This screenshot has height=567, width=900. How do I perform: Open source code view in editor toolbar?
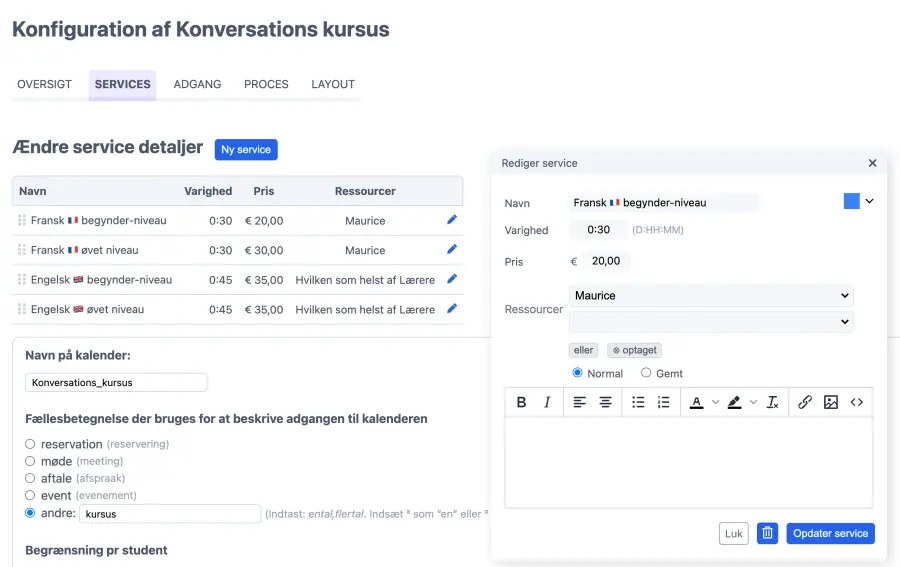click(x=857, y=402)
